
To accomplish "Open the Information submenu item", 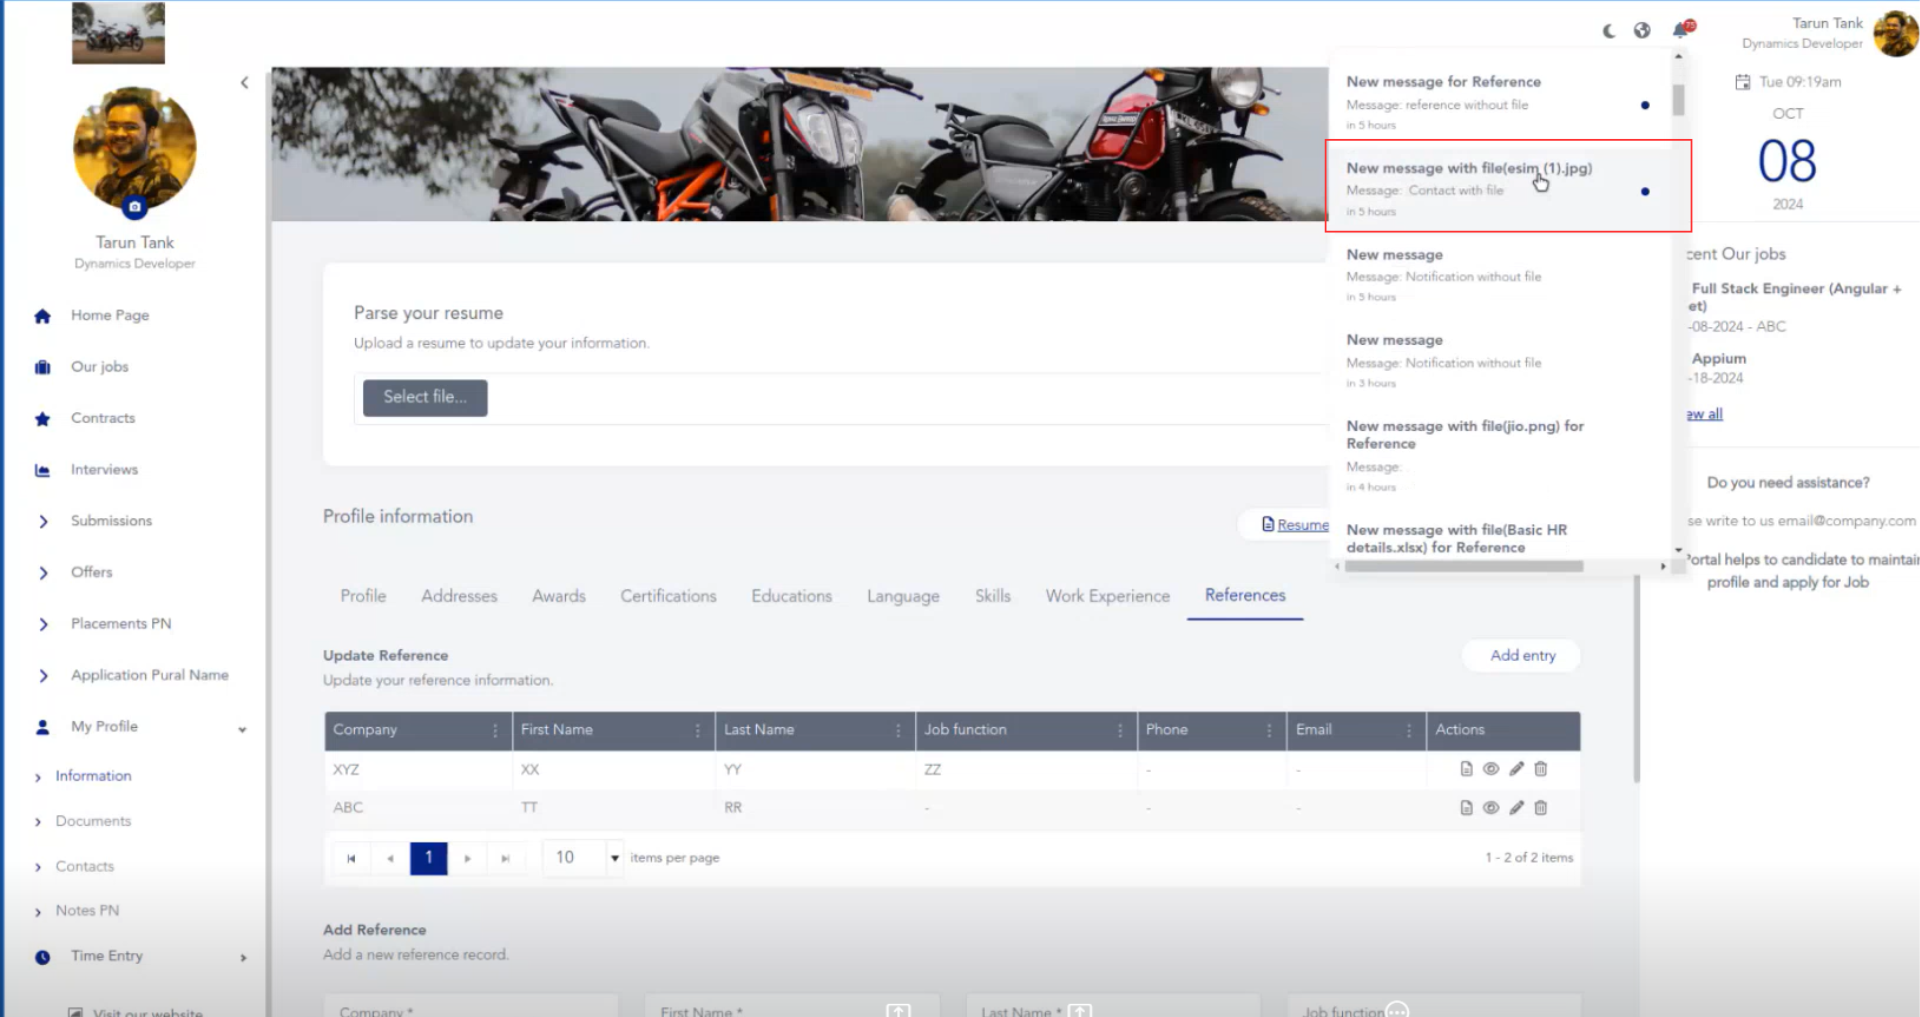I will click(93, 776).
